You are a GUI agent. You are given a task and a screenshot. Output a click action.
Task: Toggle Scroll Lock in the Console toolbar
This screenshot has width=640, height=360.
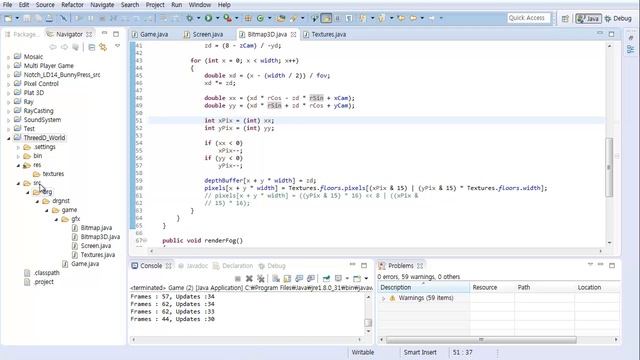(287, 278)
